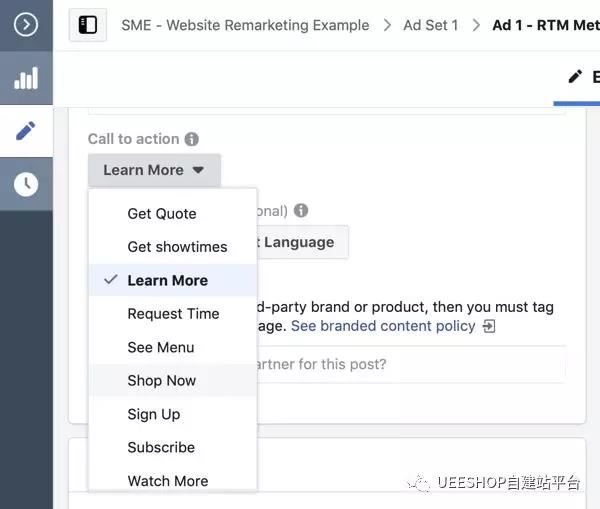Click the pencil icon in the edit tab
Screen dimensions: 600x509
[574, 77]
